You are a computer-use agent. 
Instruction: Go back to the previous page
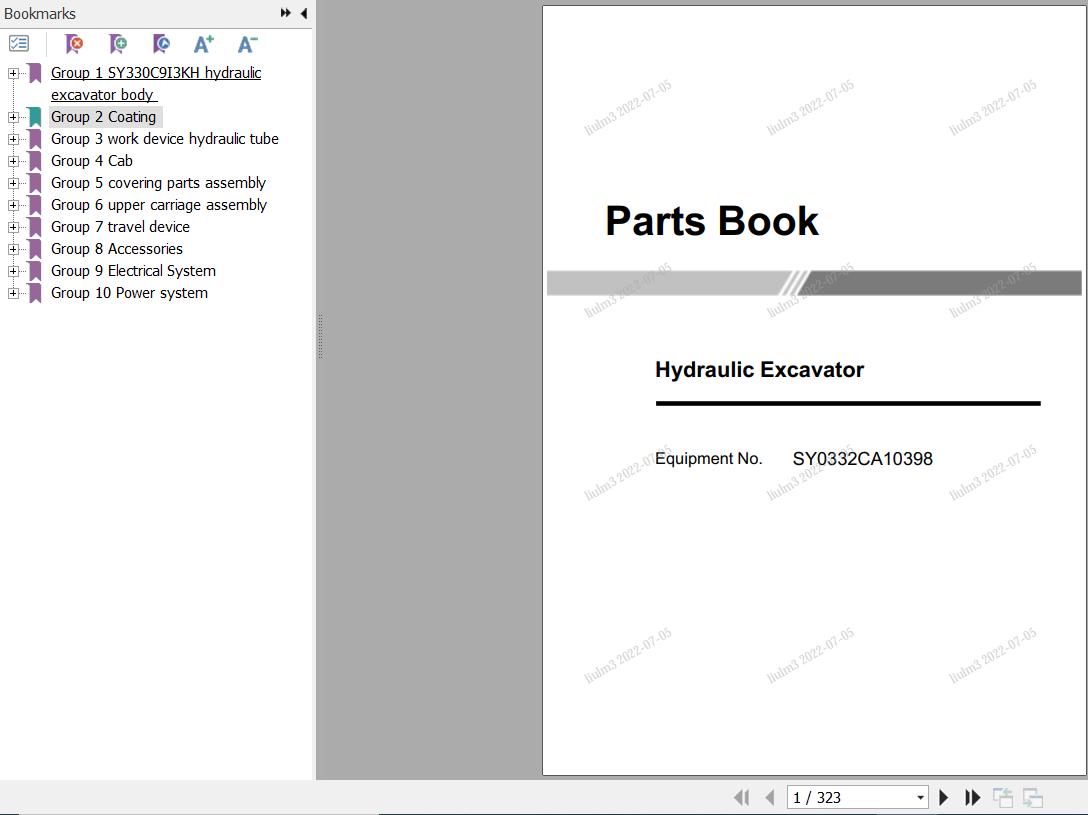[x=770, y=797]
